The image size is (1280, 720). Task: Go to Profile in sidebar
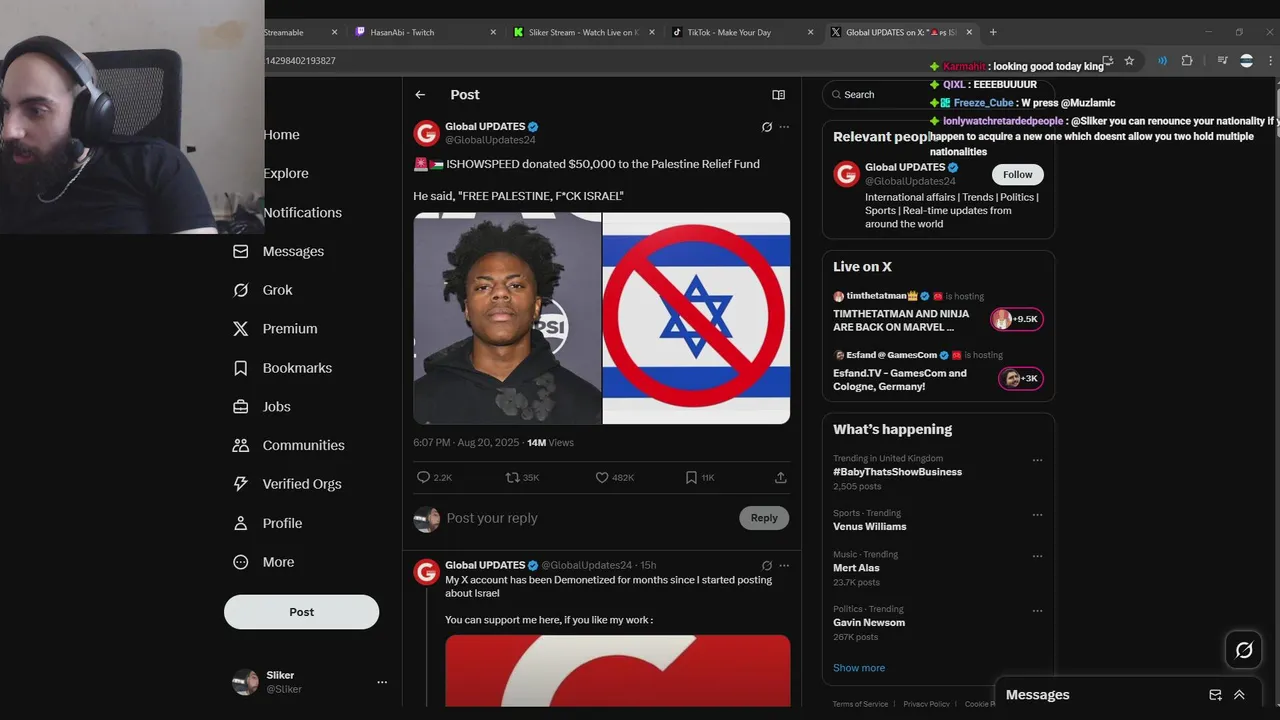point(266,523)
